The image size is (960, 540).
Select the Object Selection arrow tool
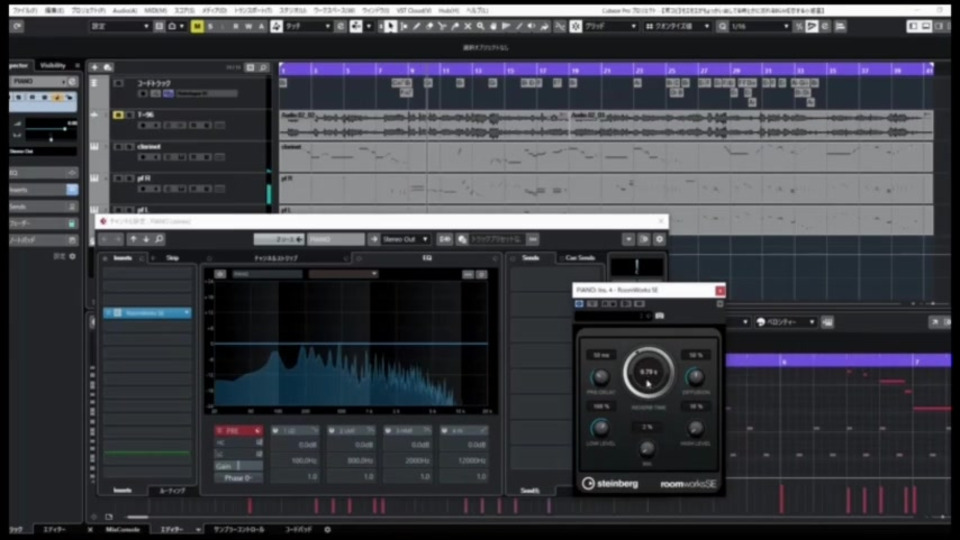[x=390, y=26]
